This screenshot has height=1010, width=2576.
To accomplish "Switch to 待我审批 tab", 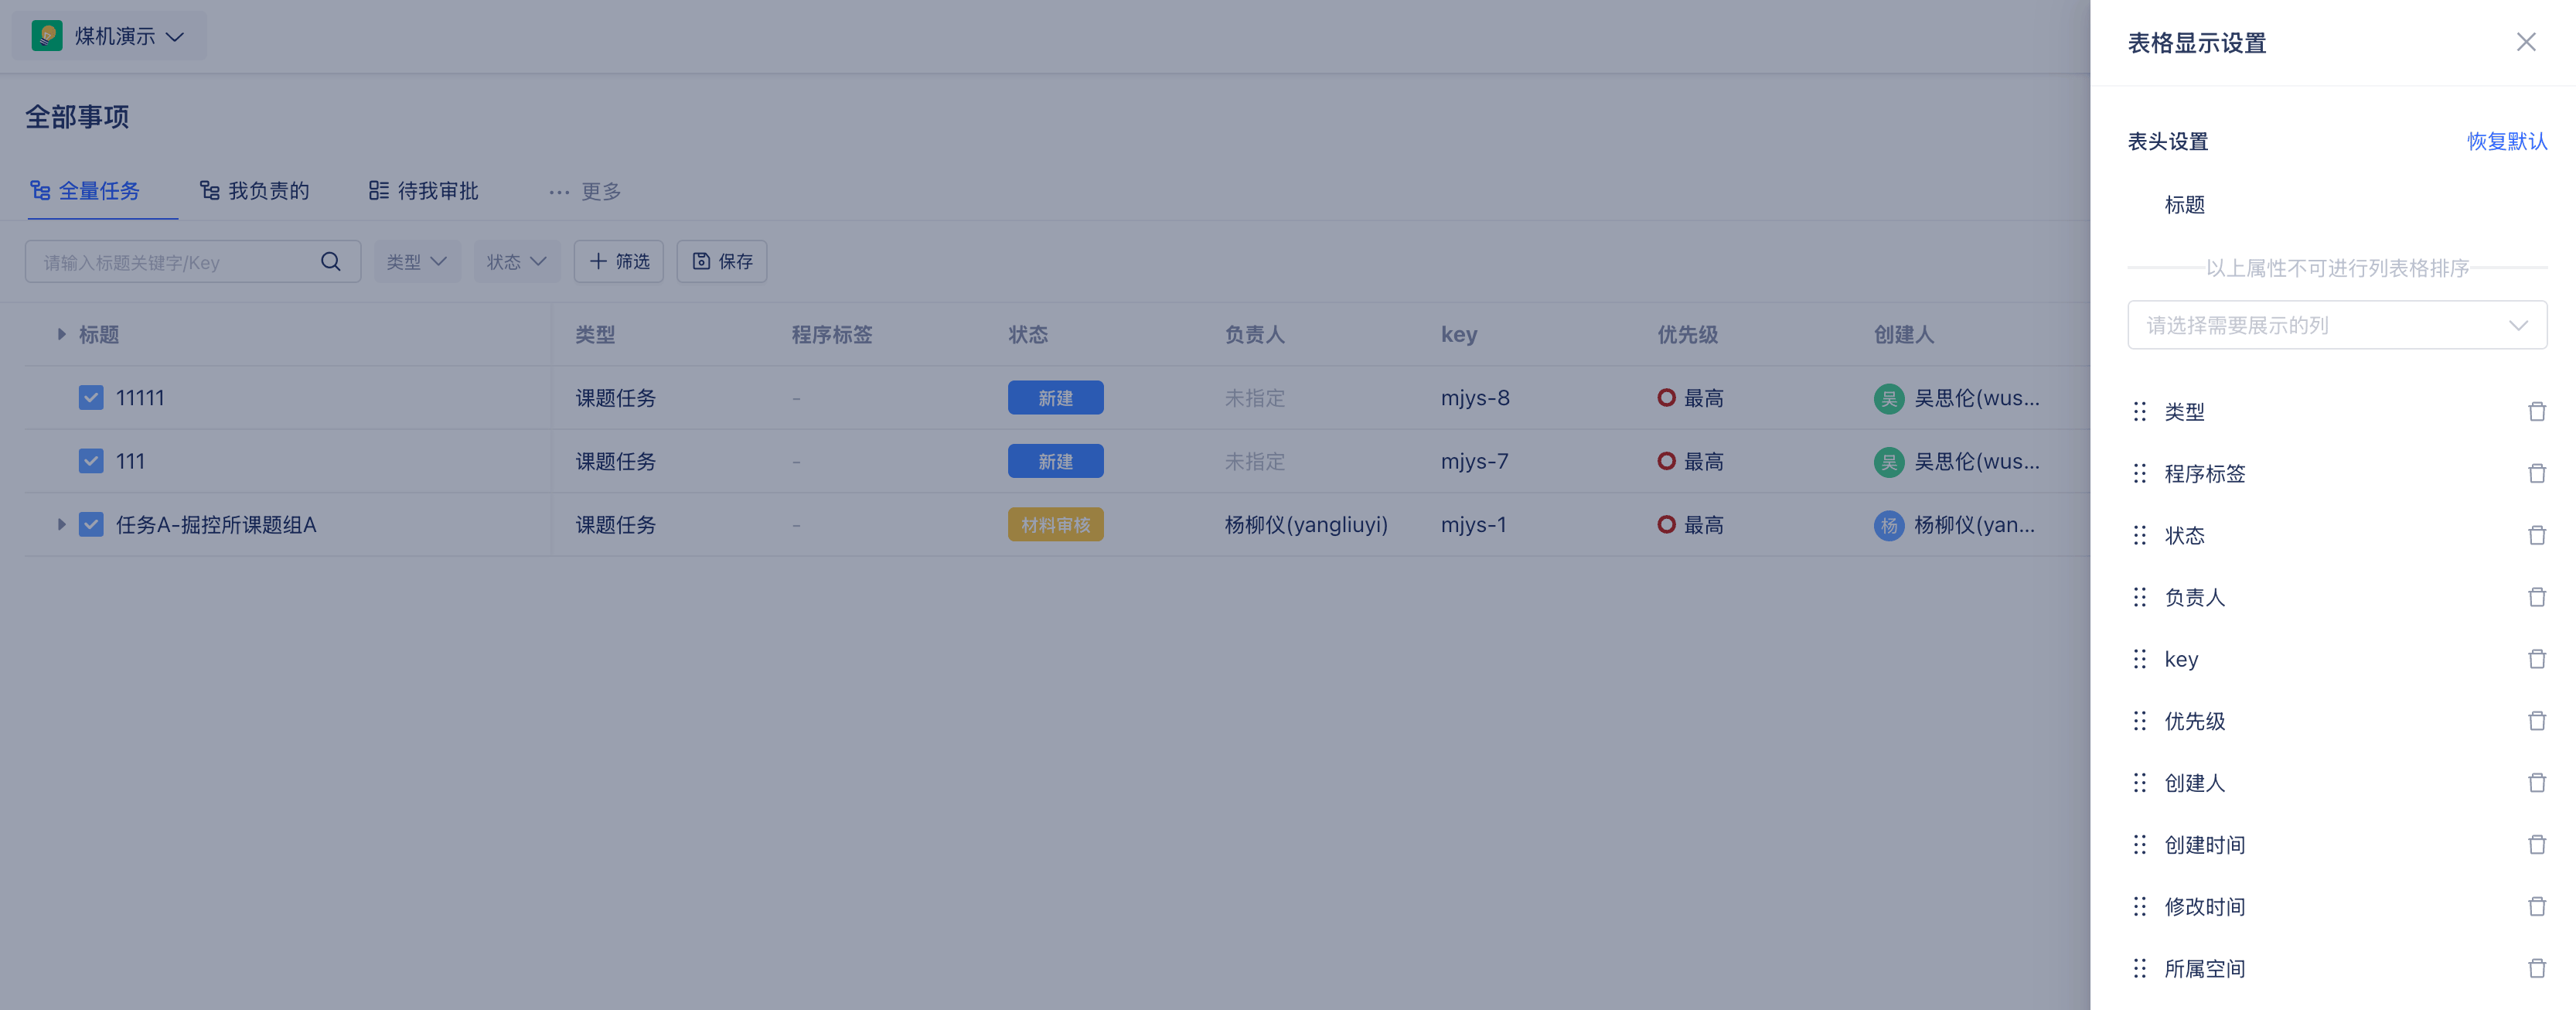I will pos(424,191).
